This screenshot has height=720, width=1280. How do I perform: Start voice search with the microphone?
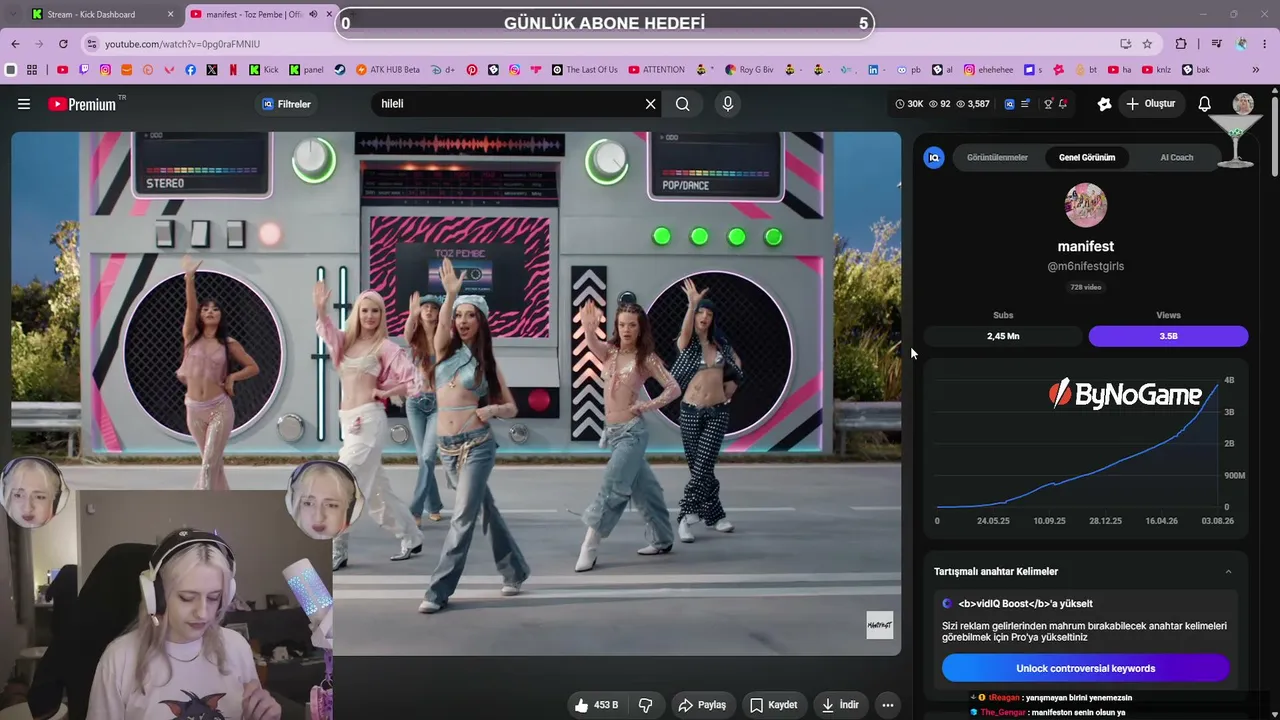click(x=728, y=104)
